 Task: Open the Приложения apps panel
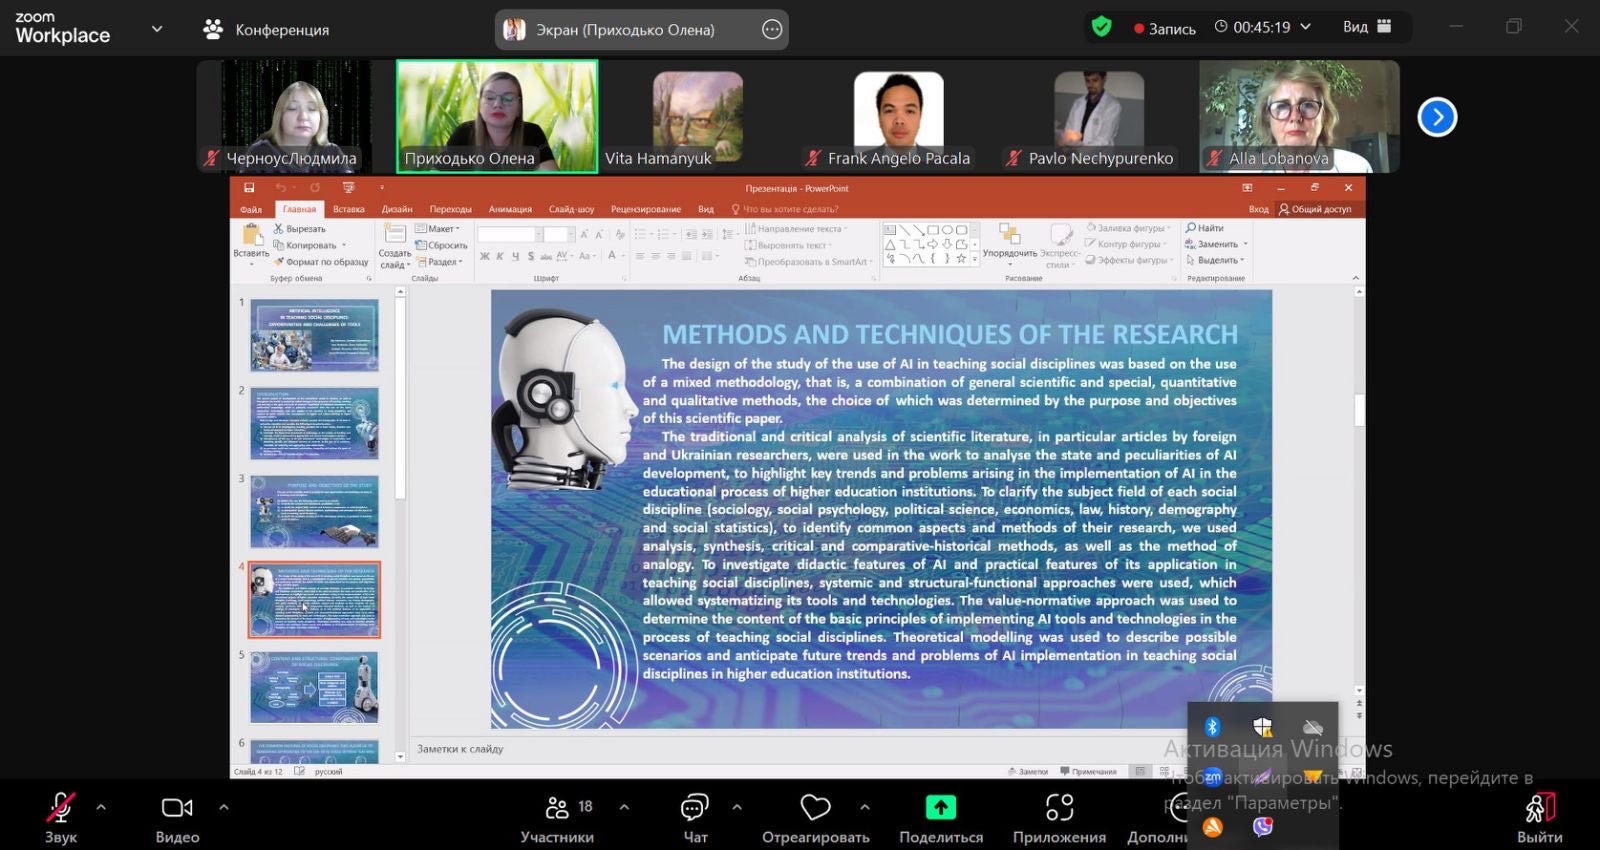pyautogui.click(x=1059, y=816)
